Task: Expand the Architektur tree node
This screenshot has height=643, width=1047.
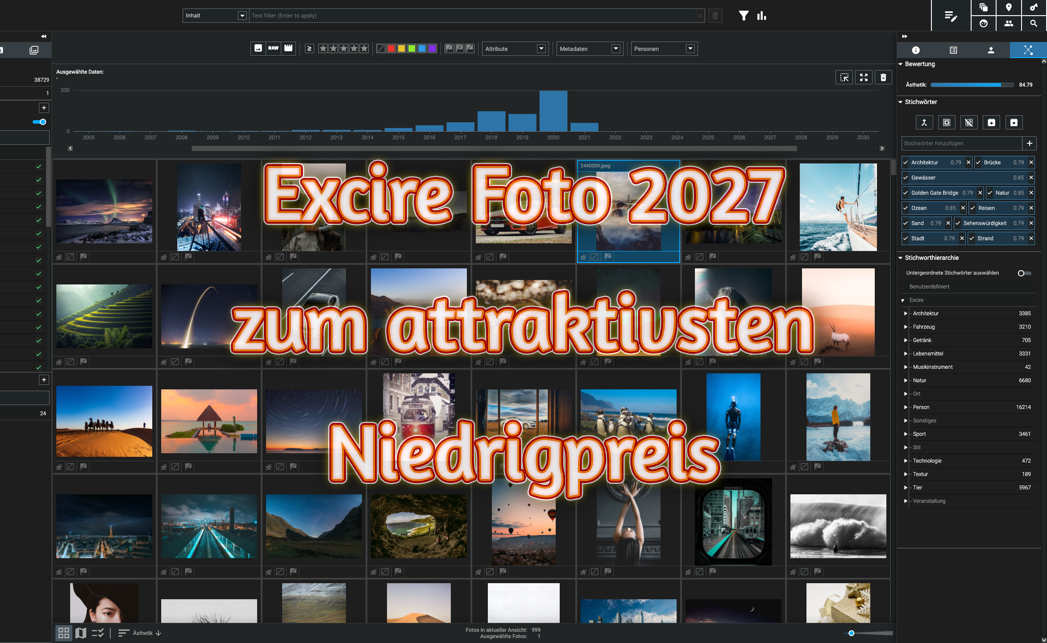Action: [x=906, y=313]
